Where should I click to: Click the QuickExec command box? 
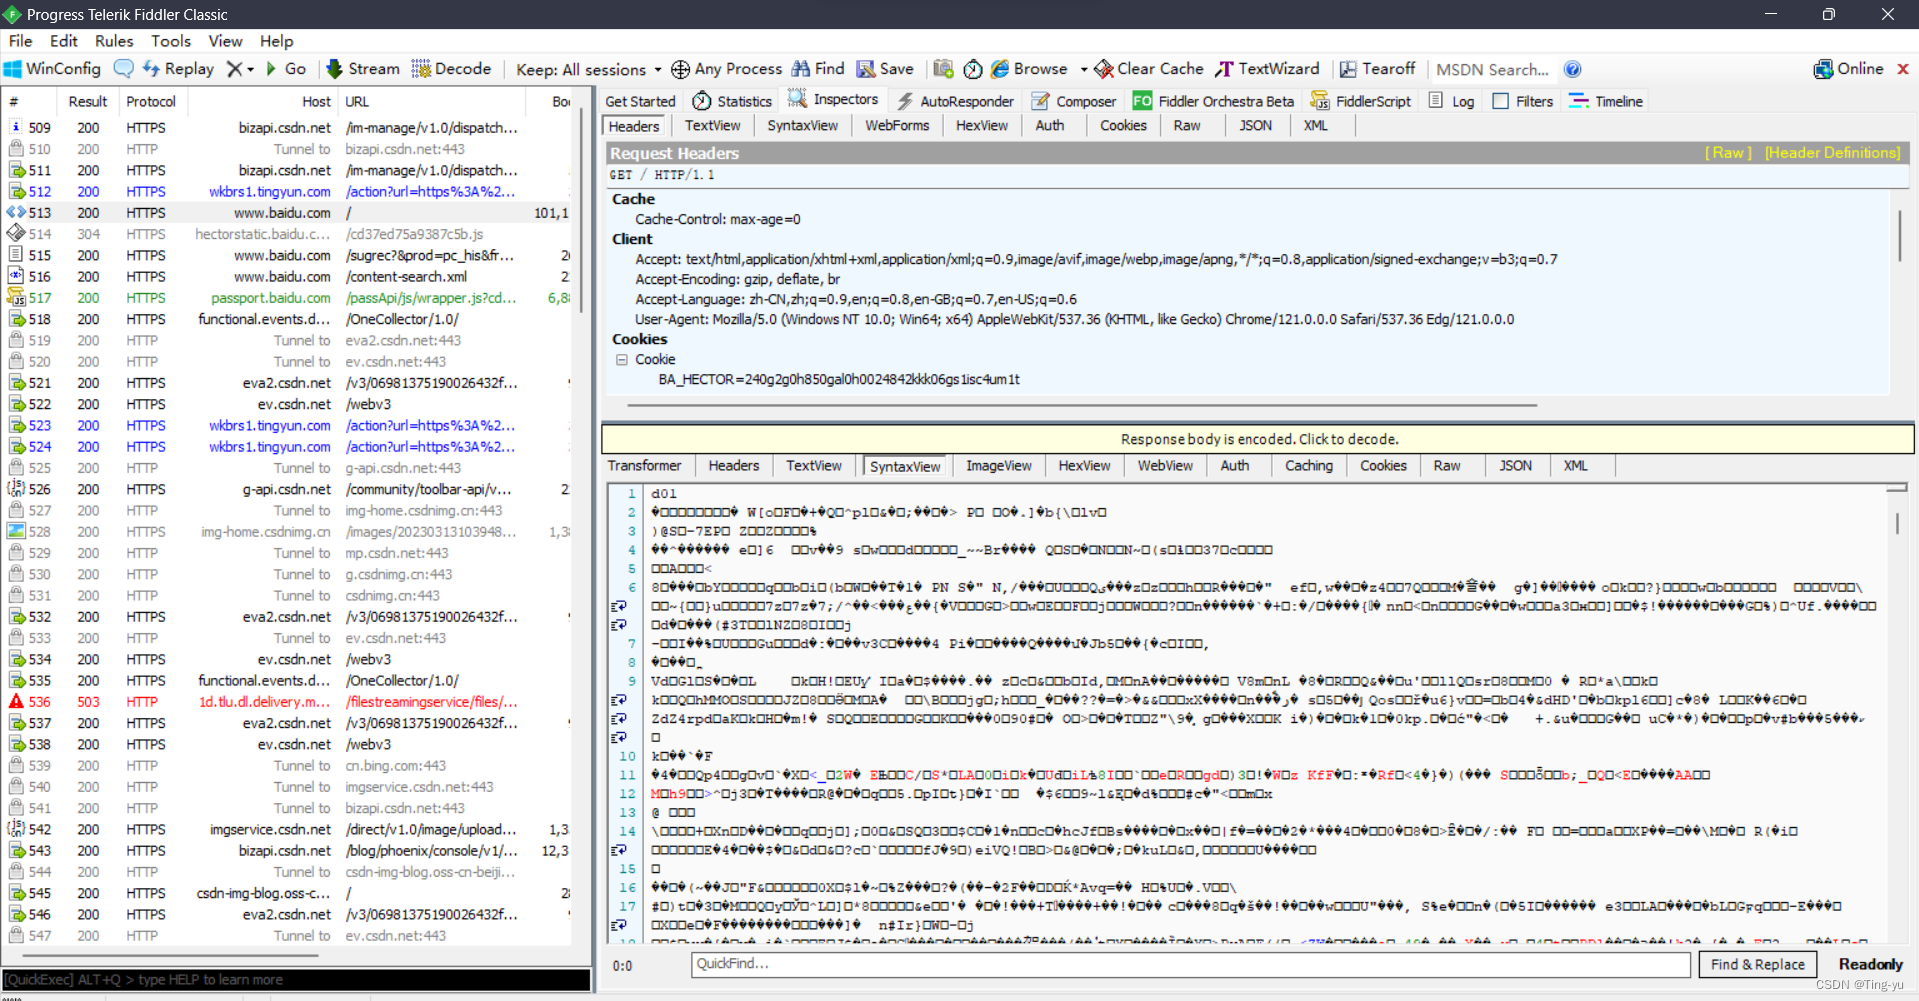click(296, 980)
